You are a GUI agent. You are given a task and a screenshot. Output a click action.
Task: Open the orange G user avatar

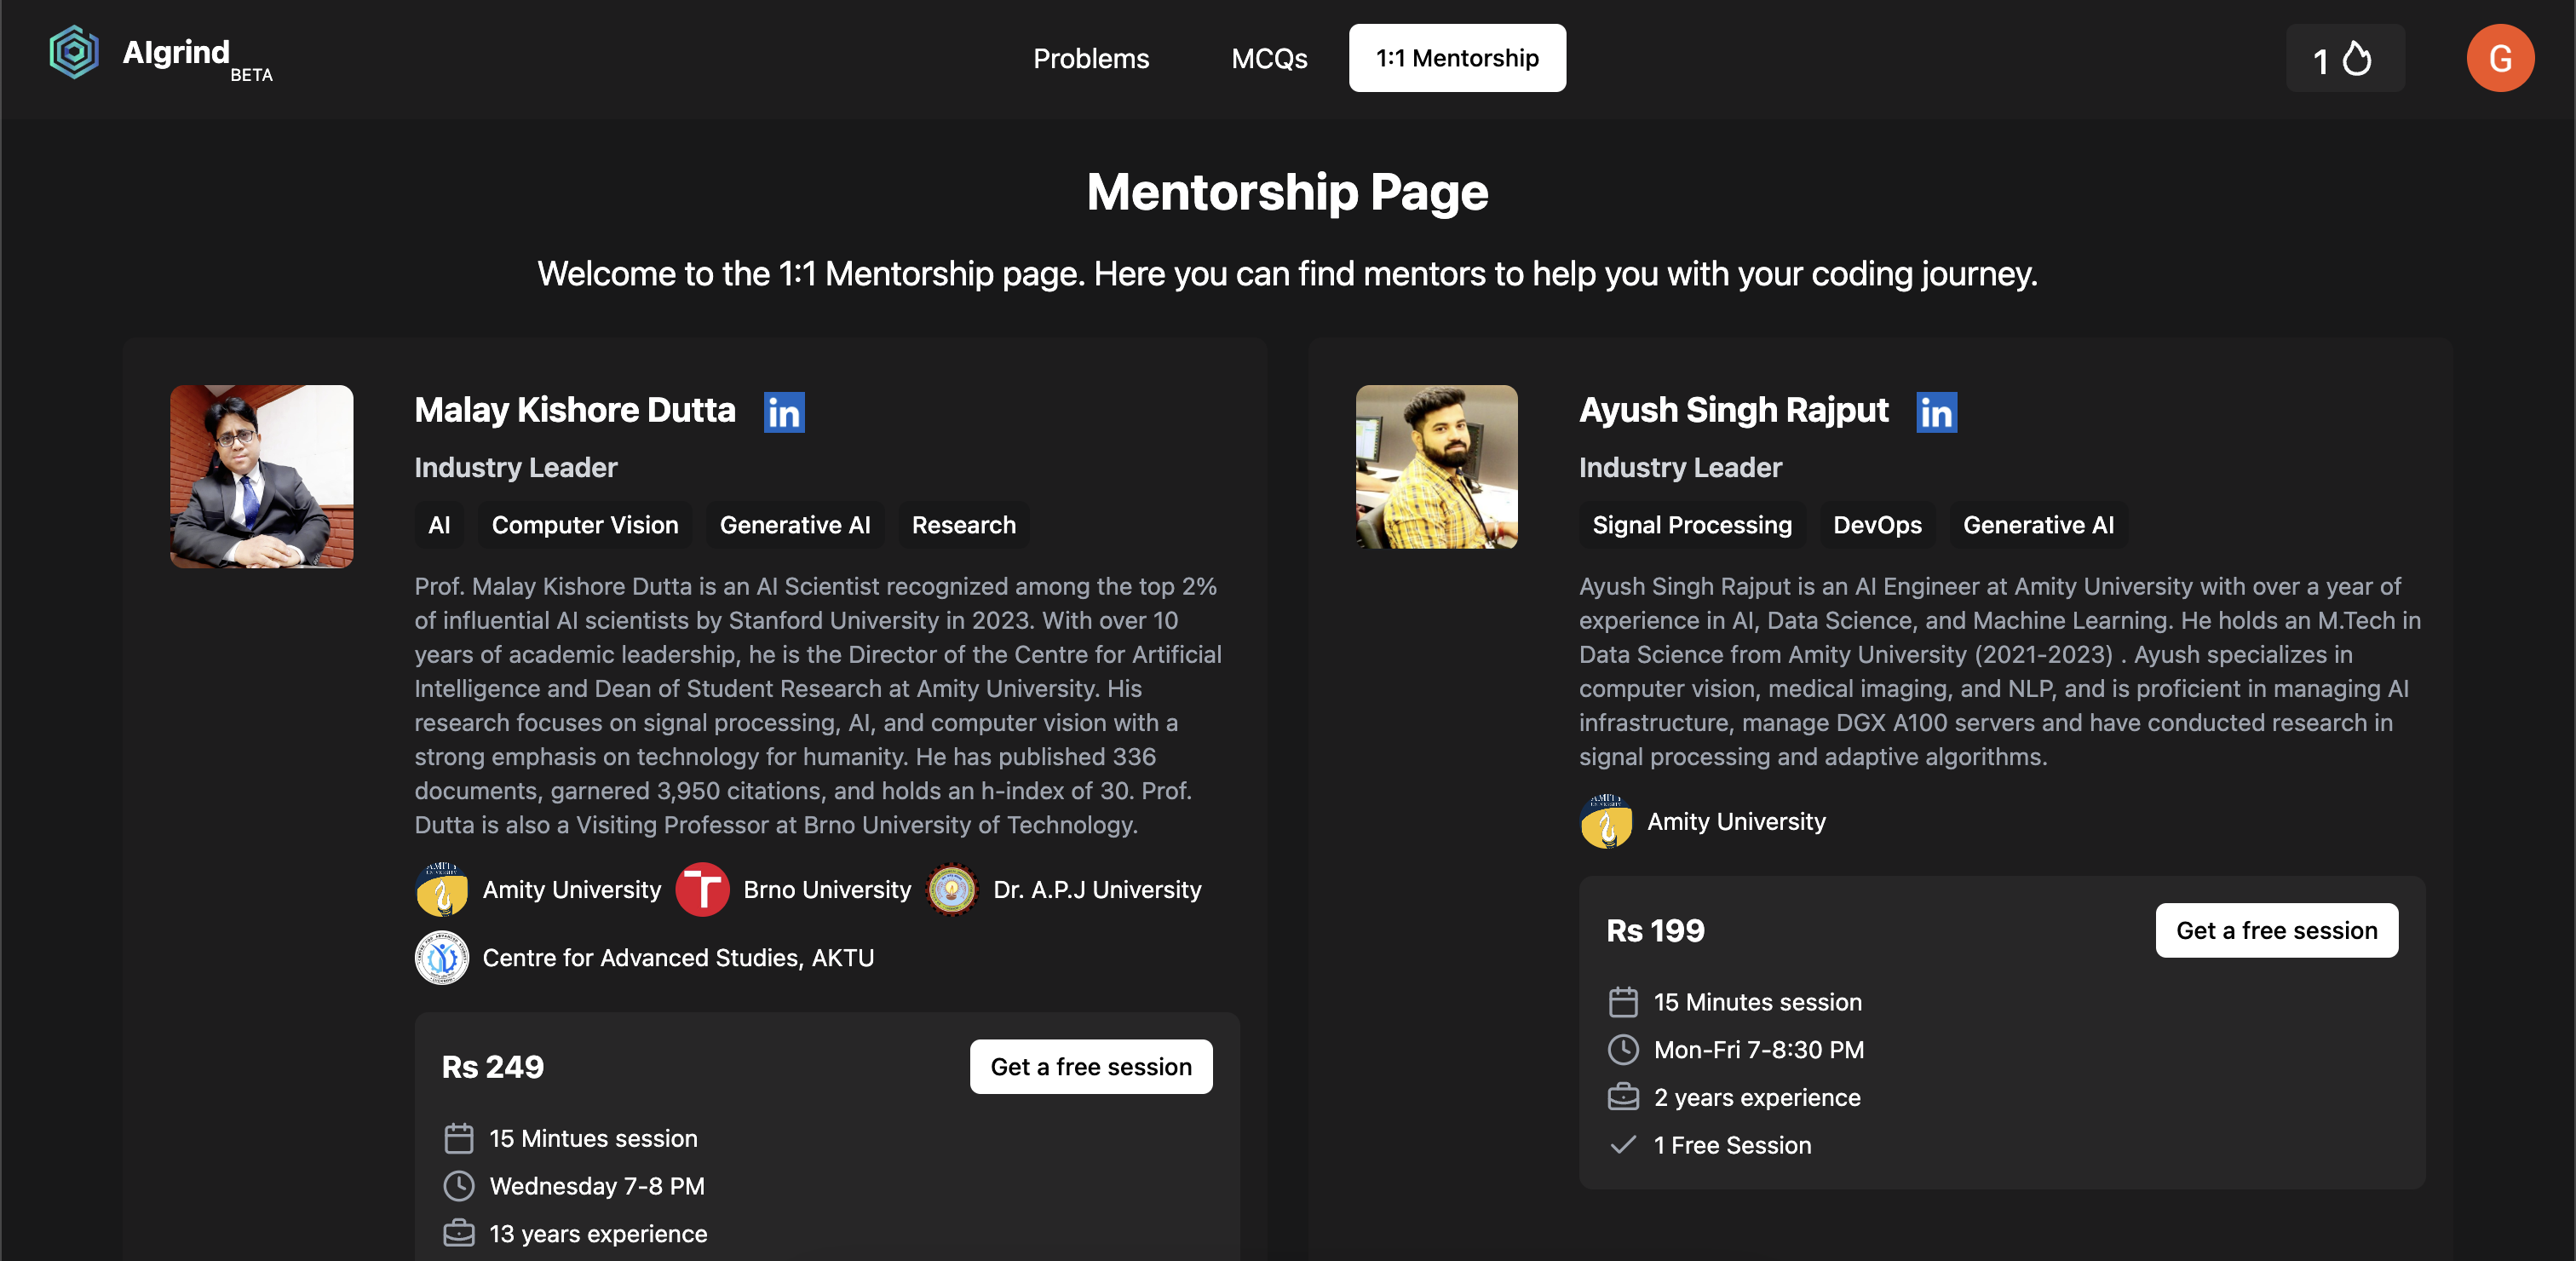(2499, 59)
